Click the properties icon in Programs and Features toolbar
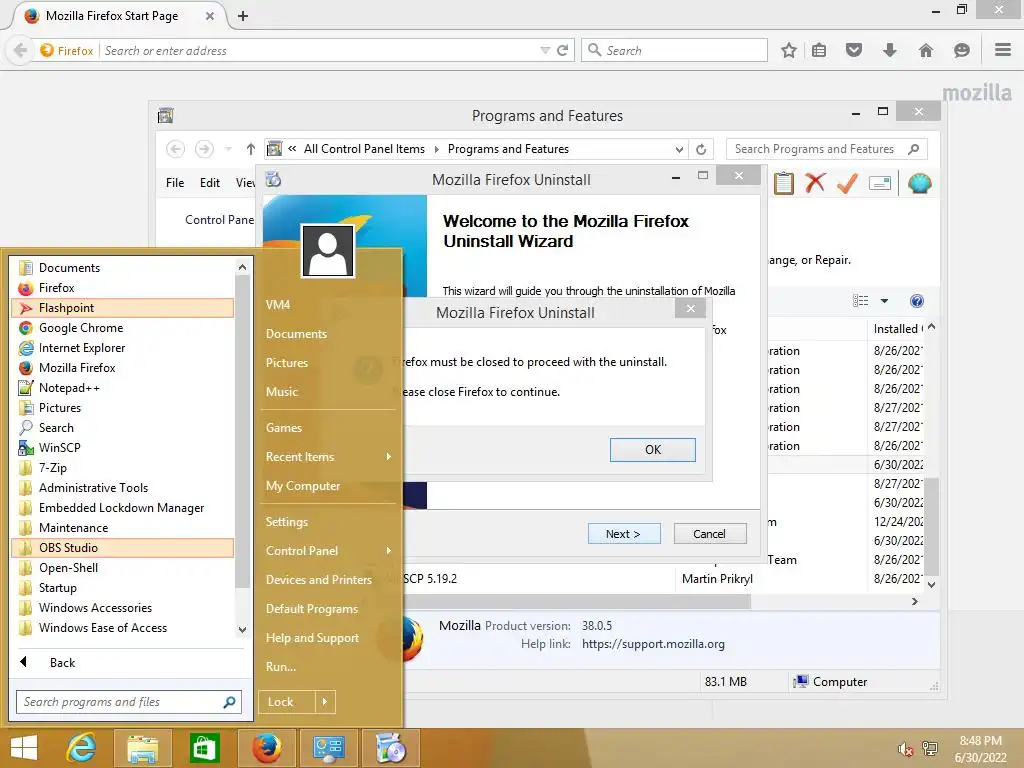Screen dimensions: 1024x768 [x=880, y=184]
